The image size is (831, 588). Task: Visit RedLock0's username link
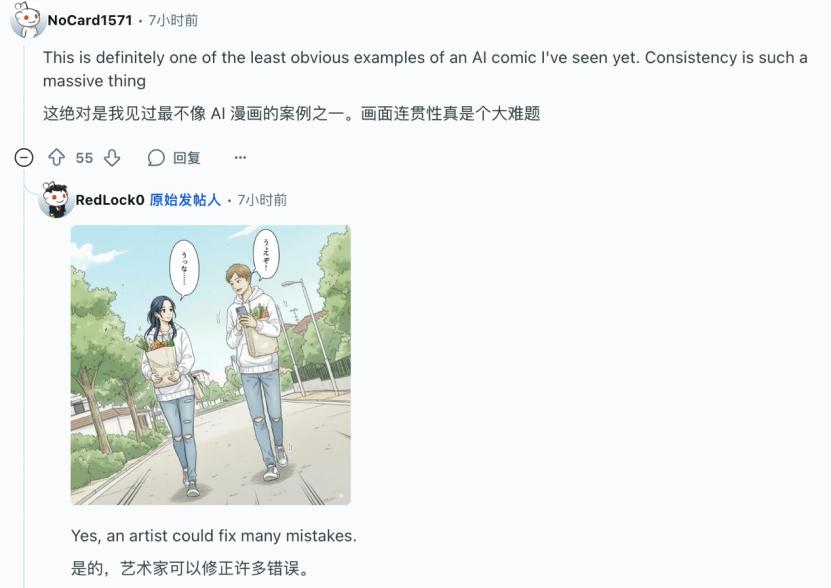click(x=110, y=200)
